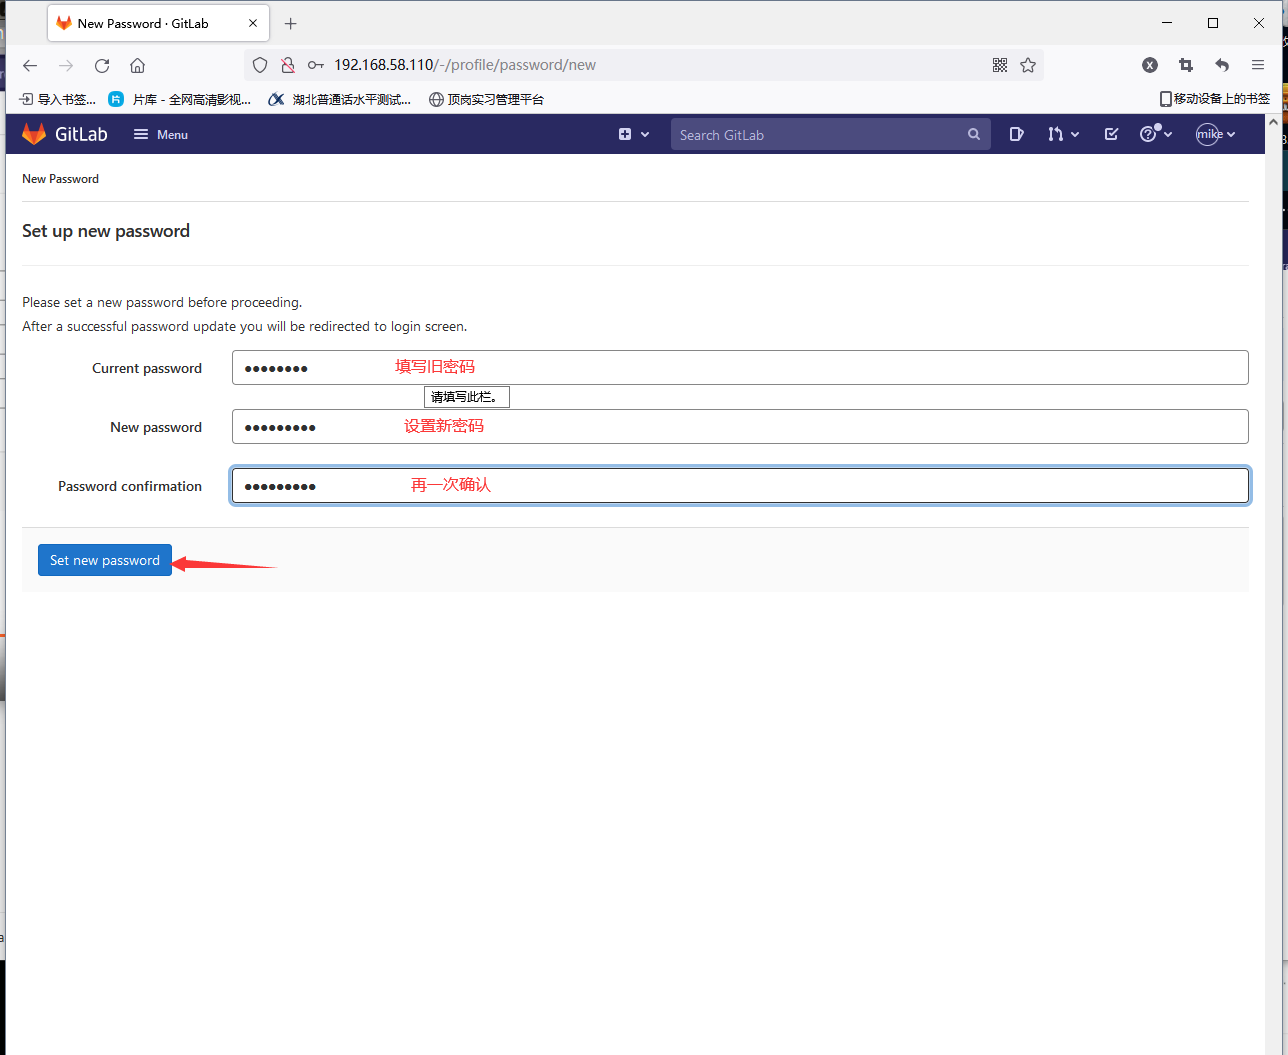Reload the page with refresh icon
The height and width of the screenshot is (1055, 1288).
click(102, 65)
